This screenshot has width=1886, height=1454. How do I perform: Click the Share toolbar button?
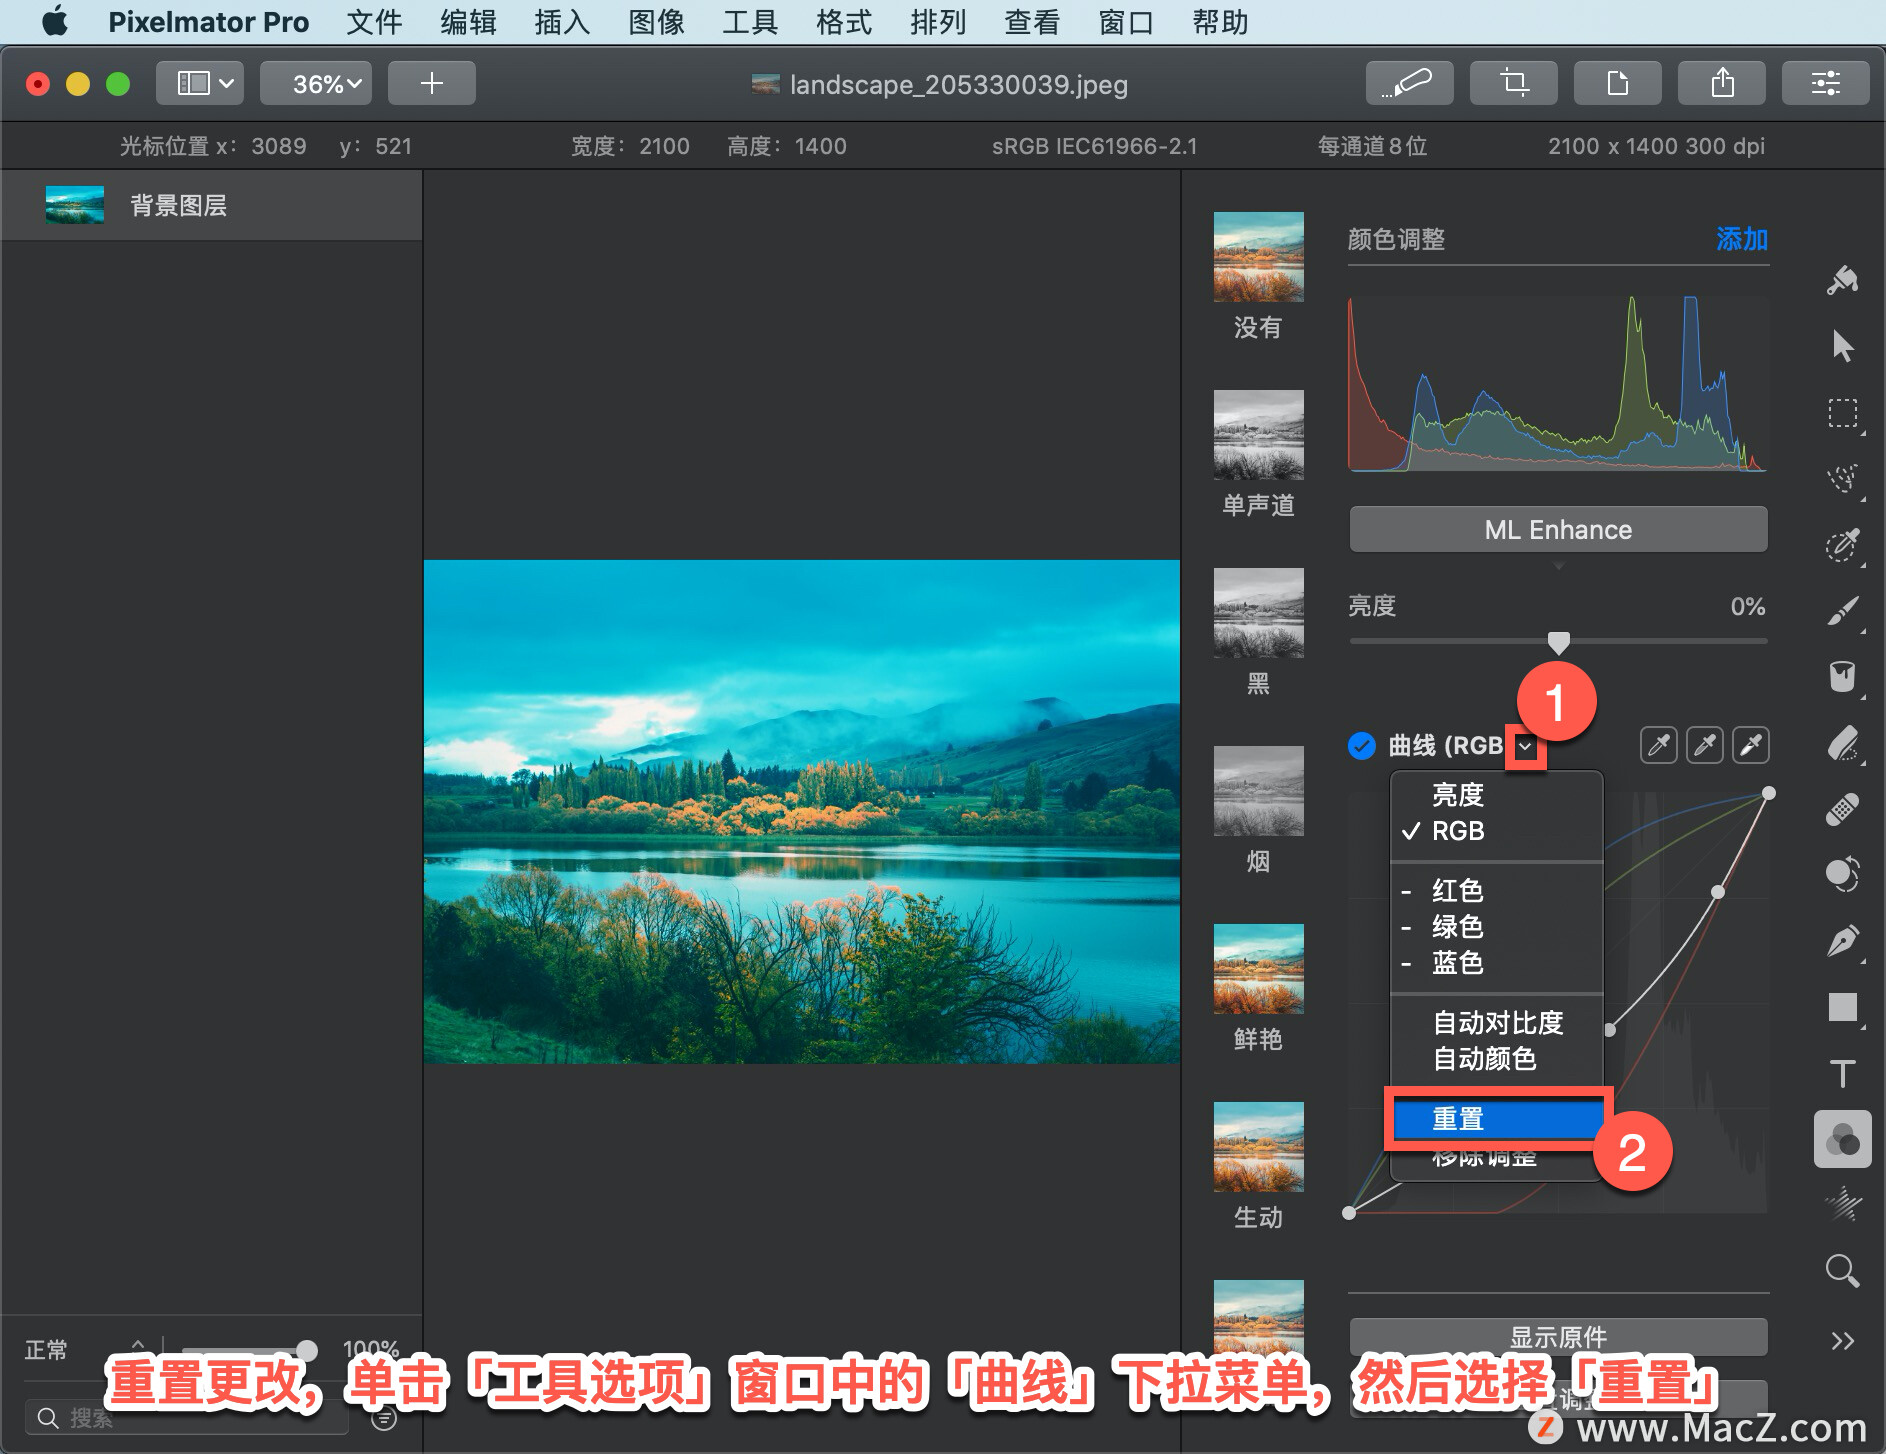1721,82
